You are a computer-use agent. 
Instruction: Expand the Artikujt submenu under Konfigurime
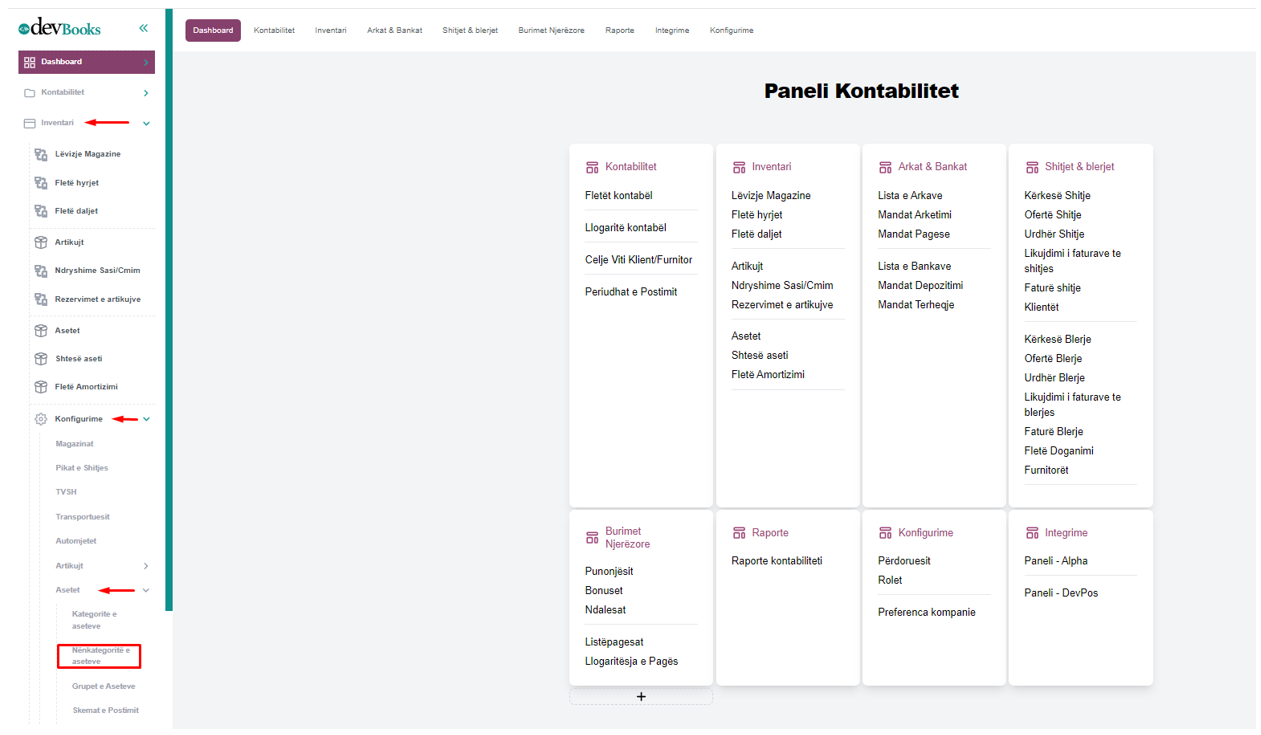(x=146, y=566)
